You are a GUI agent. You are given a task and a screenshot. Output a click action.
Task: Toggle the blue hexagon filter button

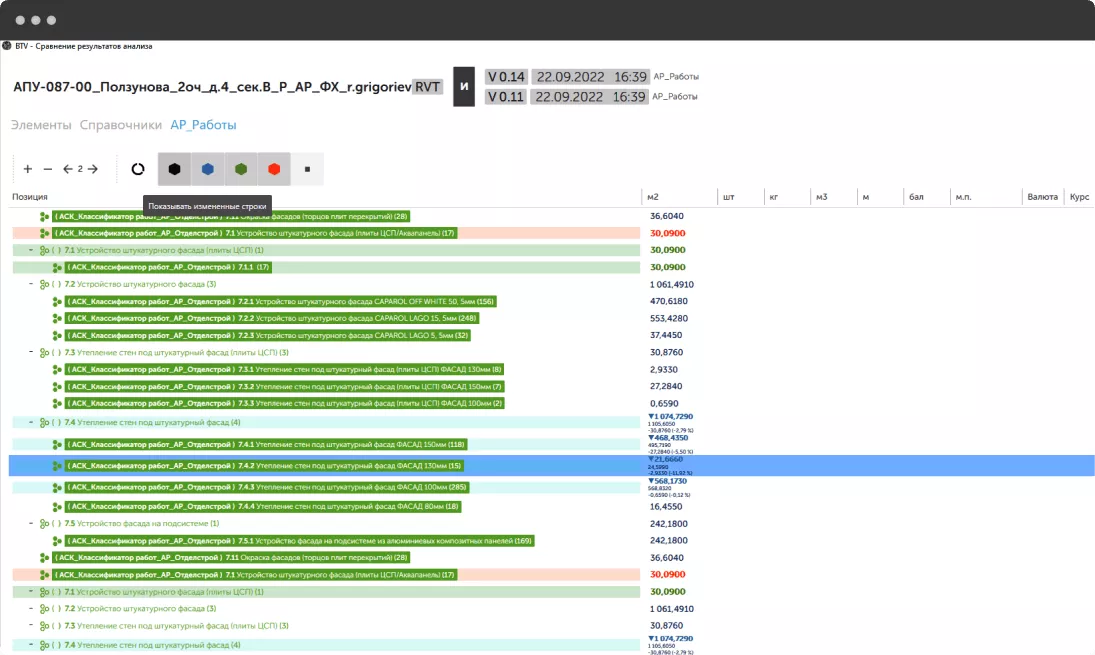(207, 169)
